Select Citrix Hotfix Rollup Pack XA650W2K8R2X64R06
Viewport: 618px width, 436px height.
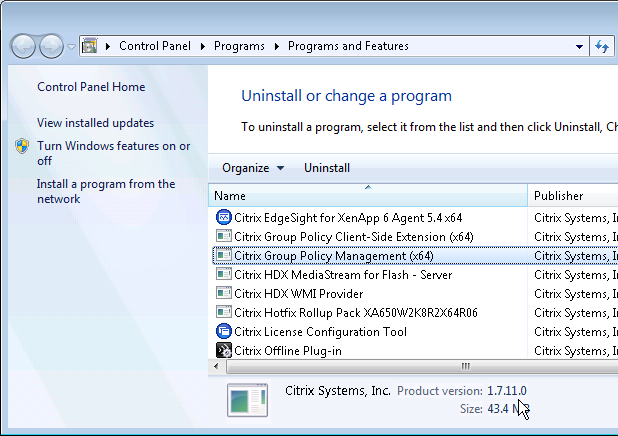click(415, 313)
